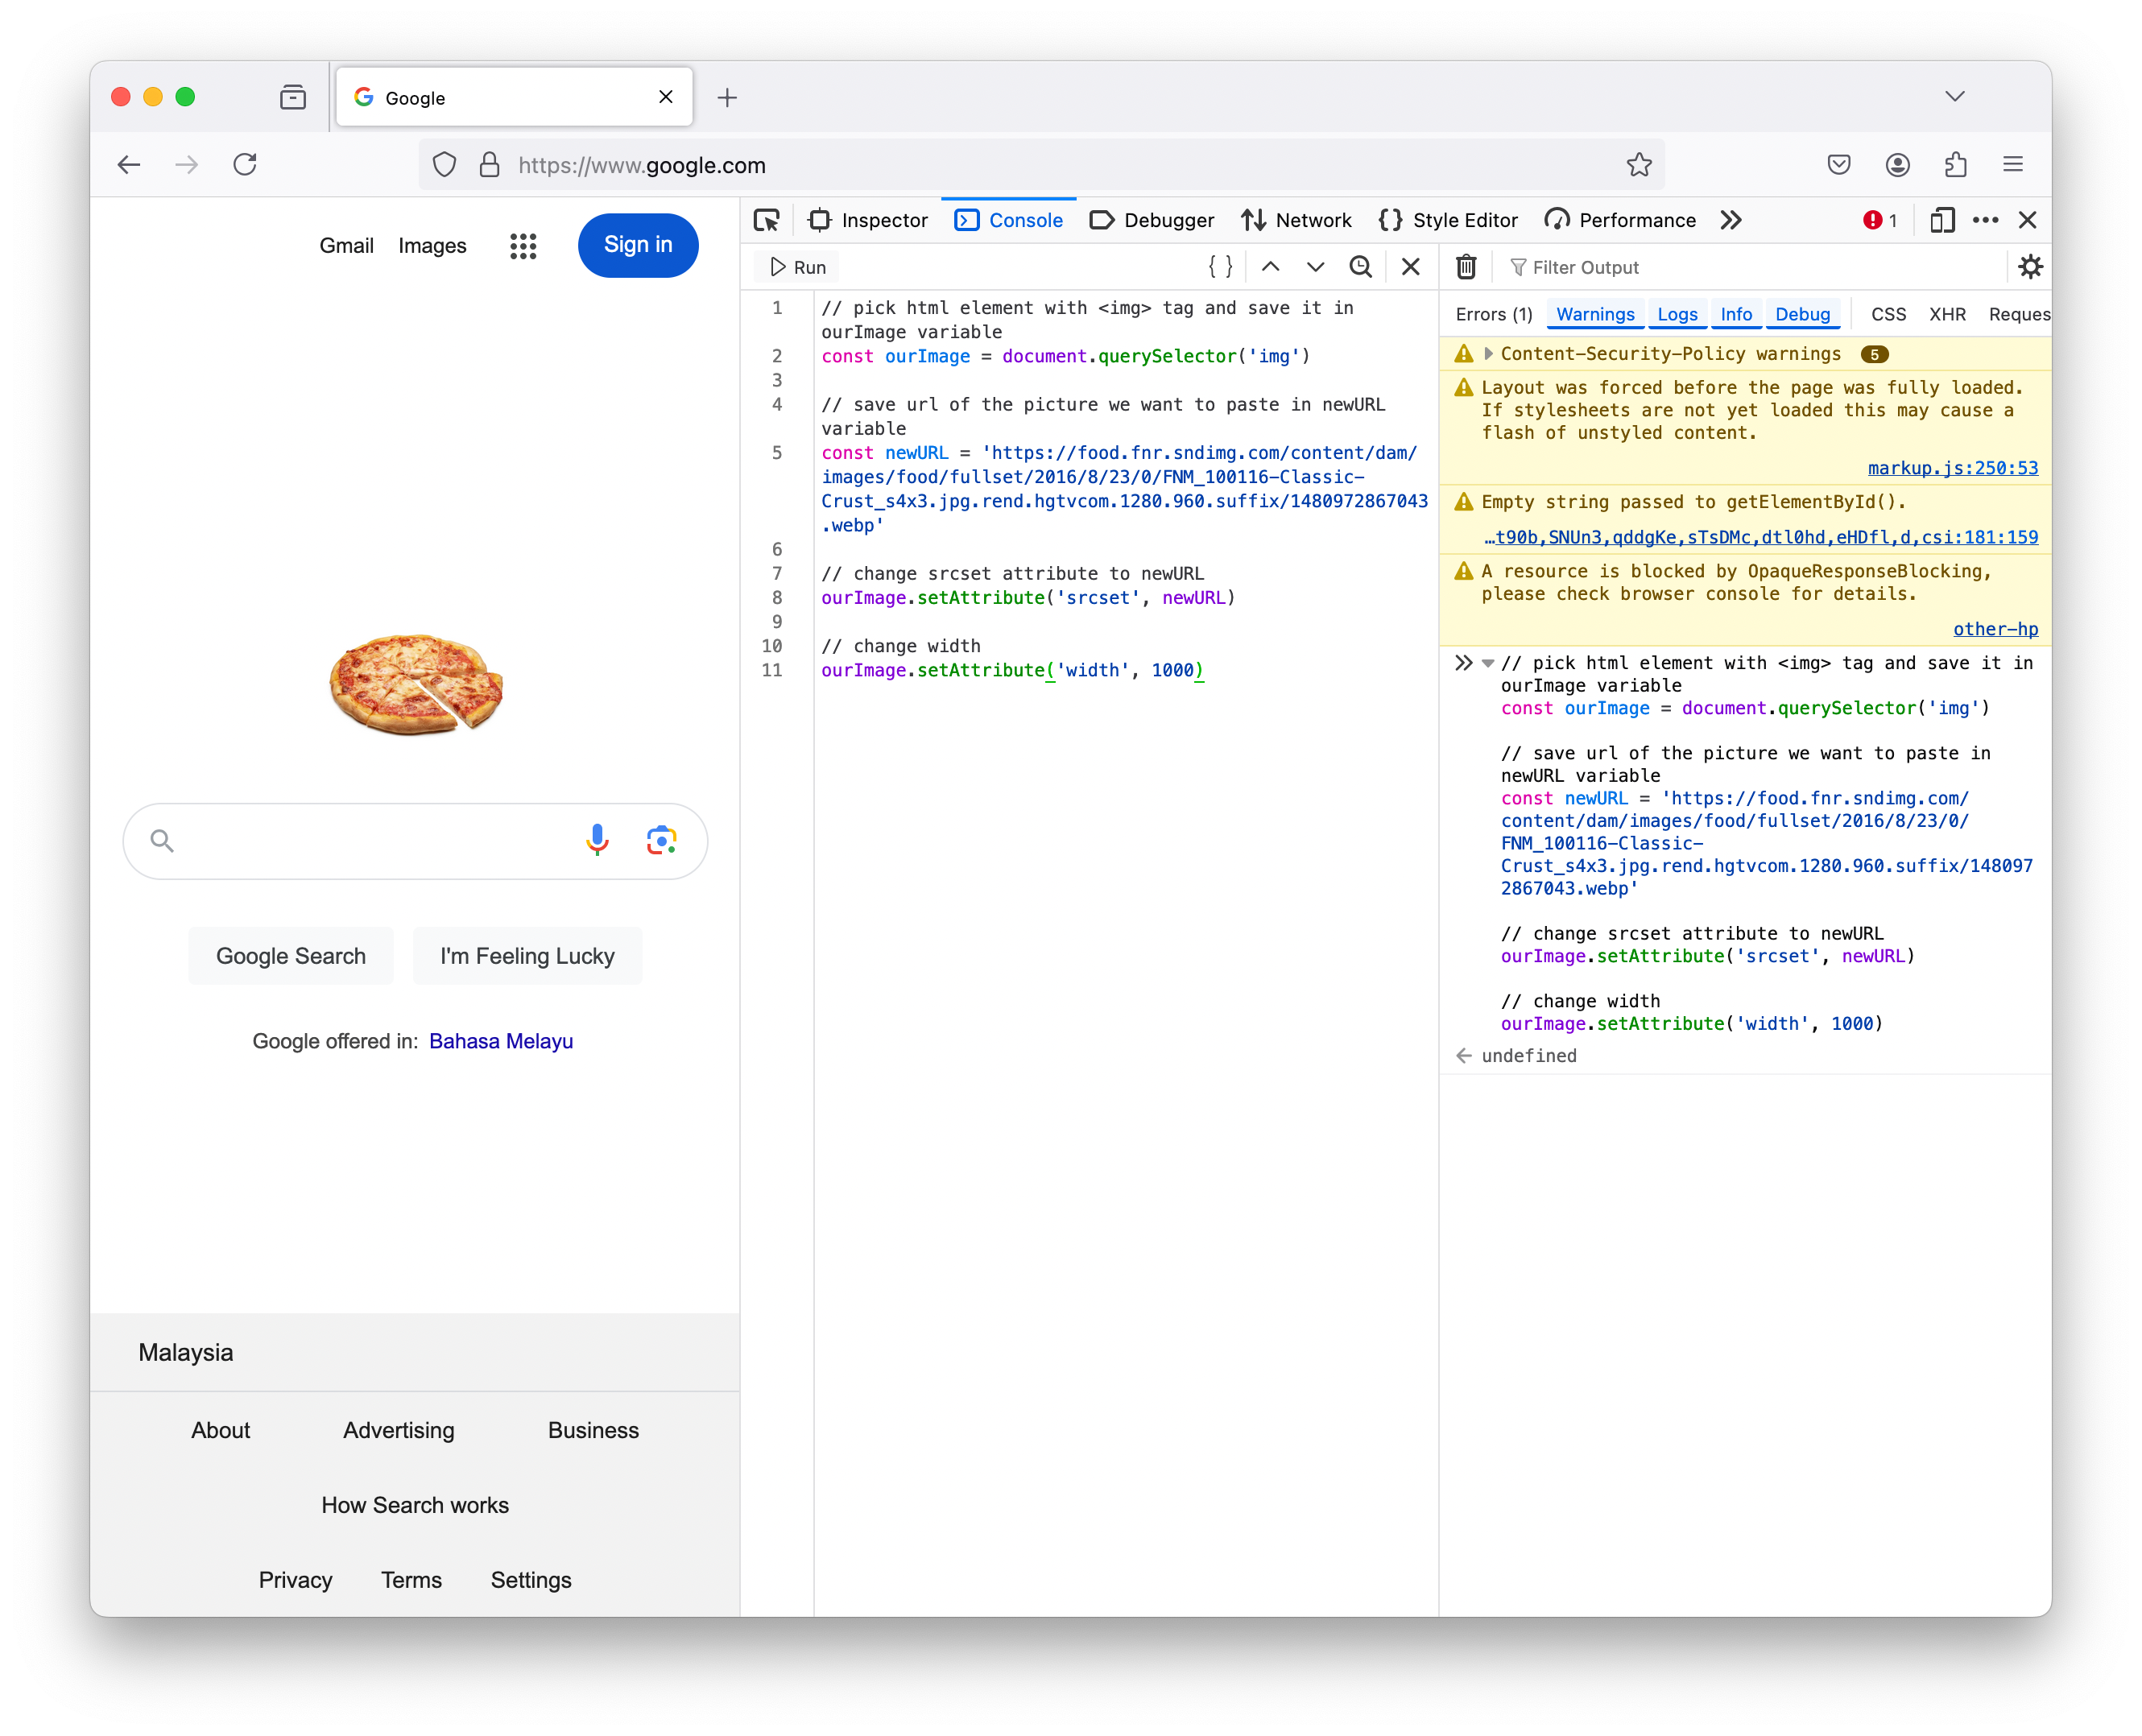Click the Sign in button
Screen dimensions: 2142x1736
coord(638,245)
